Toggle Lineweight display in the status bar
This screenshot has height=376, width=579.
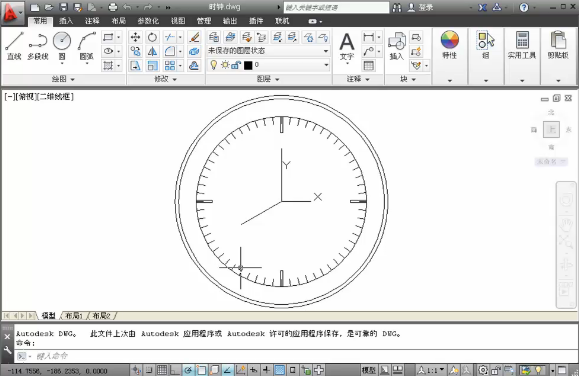click(x=266, y=370)
